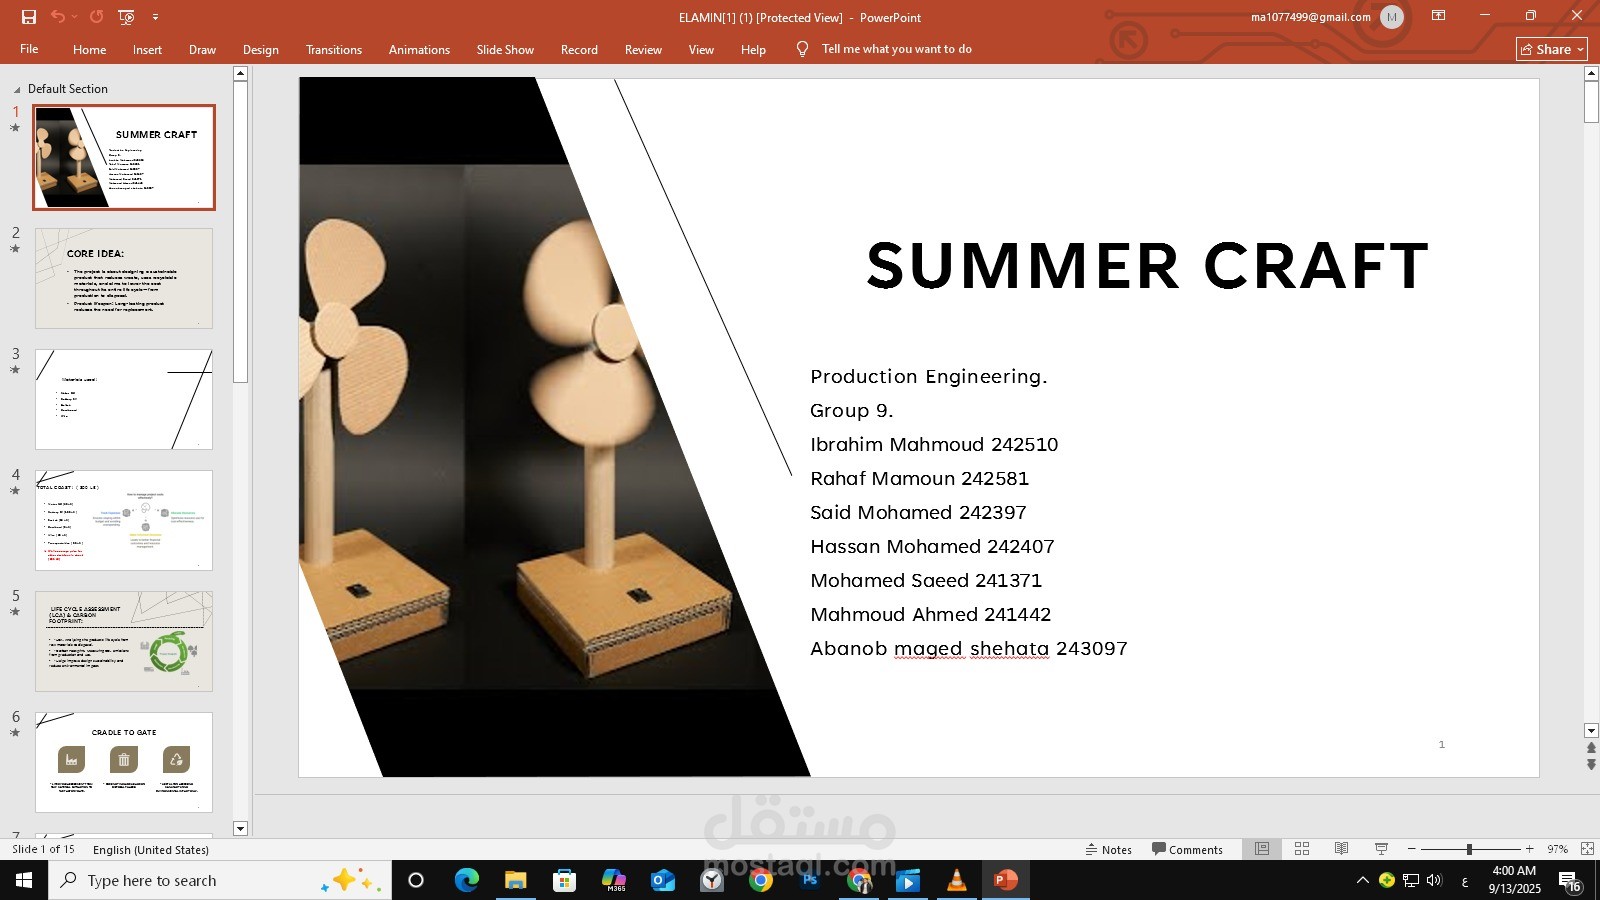The image size is (1600, 900).
Task: Click the 'Slide 1 of 15' status indicator
Action: [x=43, y=850]
